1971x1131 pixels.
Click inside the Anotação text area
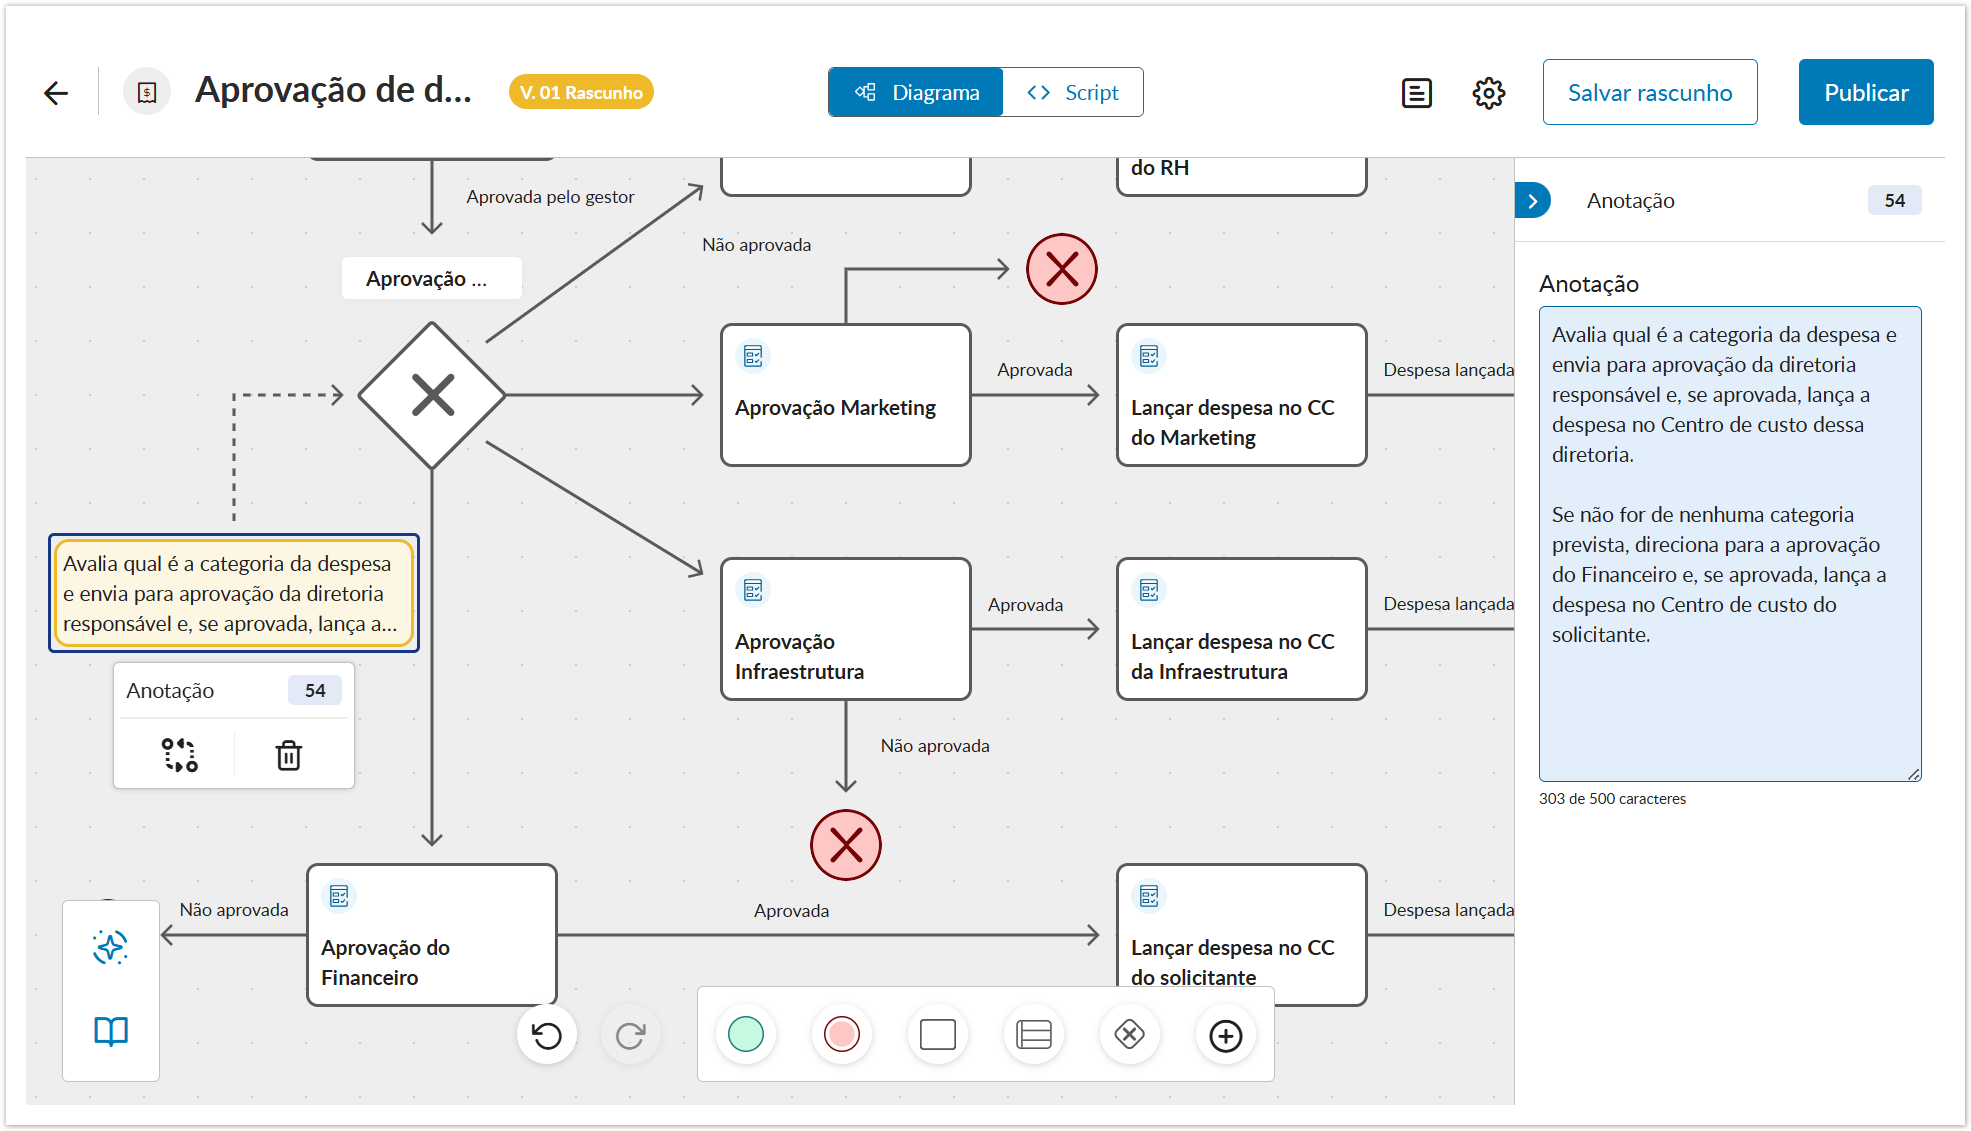tap(1729, 543)
